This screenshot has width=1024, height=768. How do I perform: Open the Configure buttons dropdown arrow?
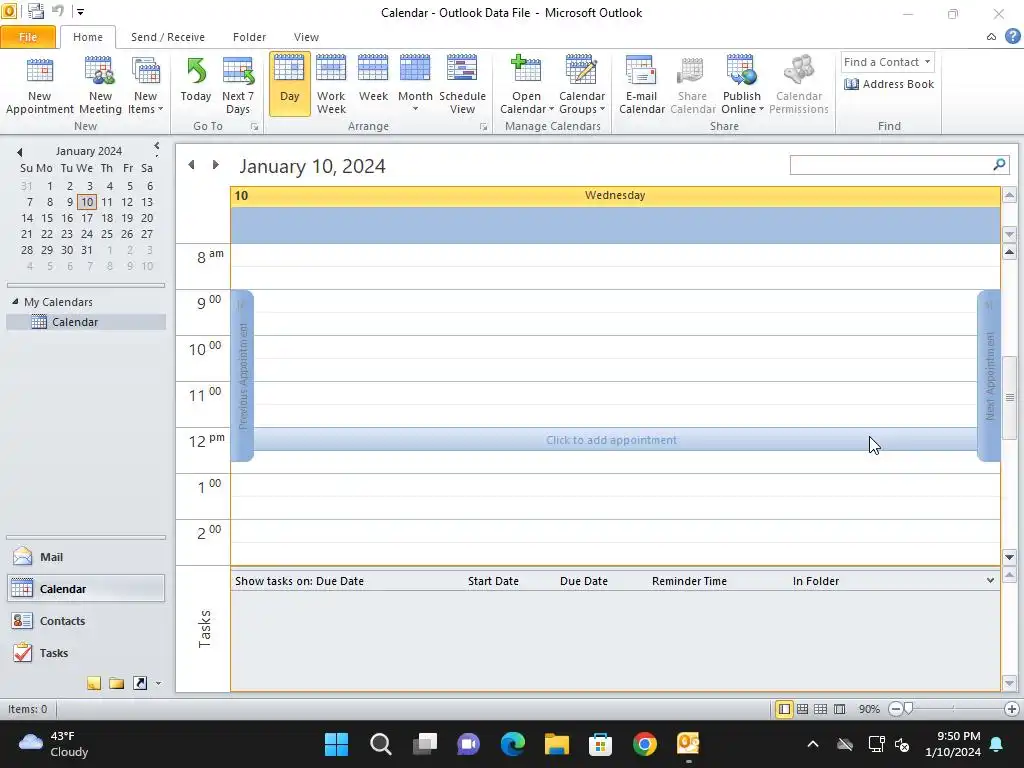coord(158,684)
